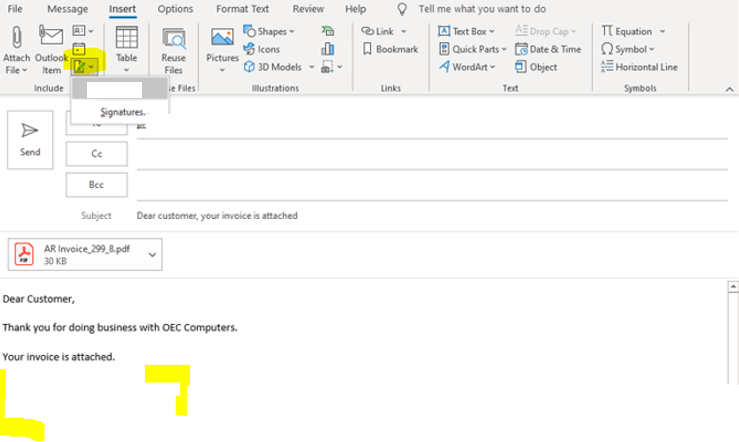Screen dimensions: 739x442
Task: Select the saved signature entry in the menu
Action: pyautogui.click(x=120, y=90)
